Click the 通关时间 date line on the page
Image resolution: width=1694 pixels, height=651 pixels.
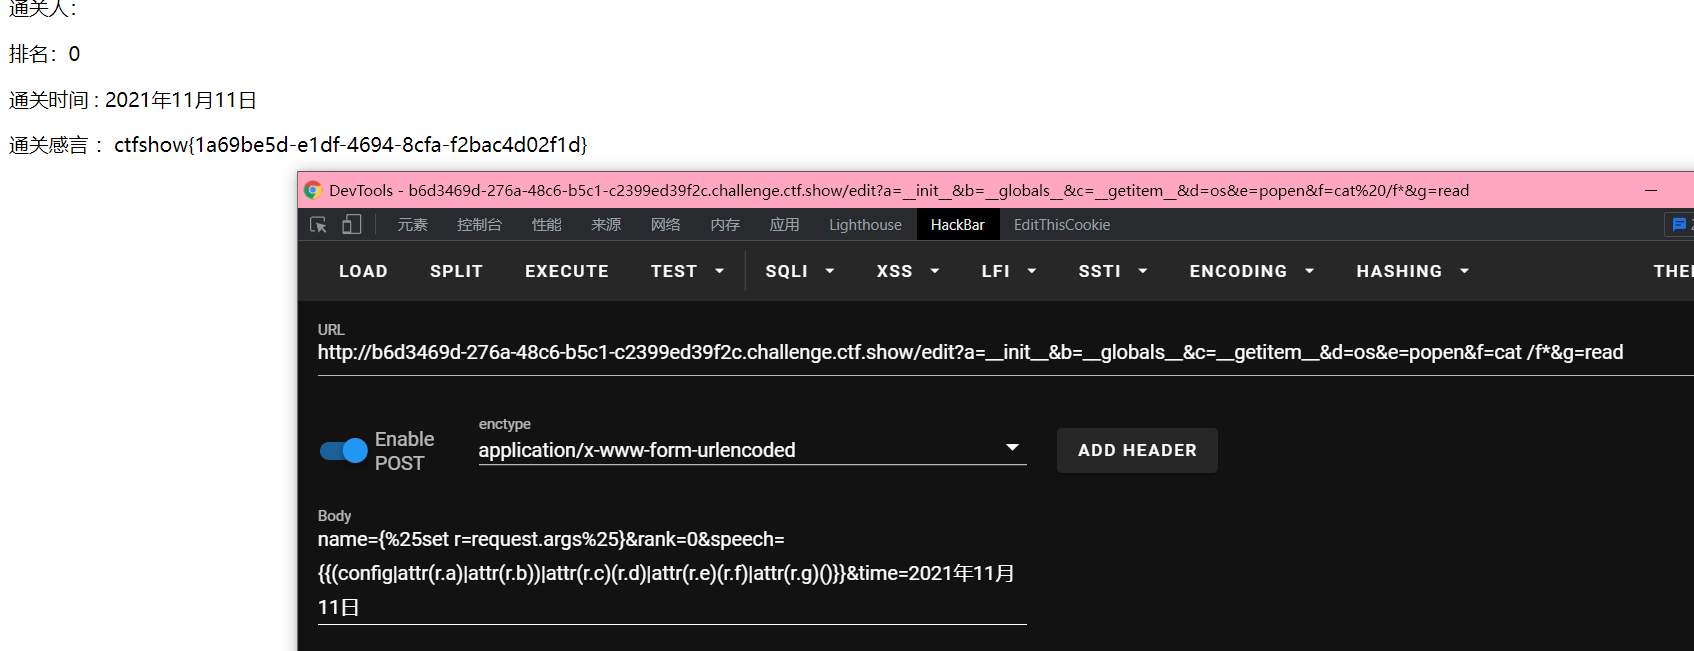point(133,100)
